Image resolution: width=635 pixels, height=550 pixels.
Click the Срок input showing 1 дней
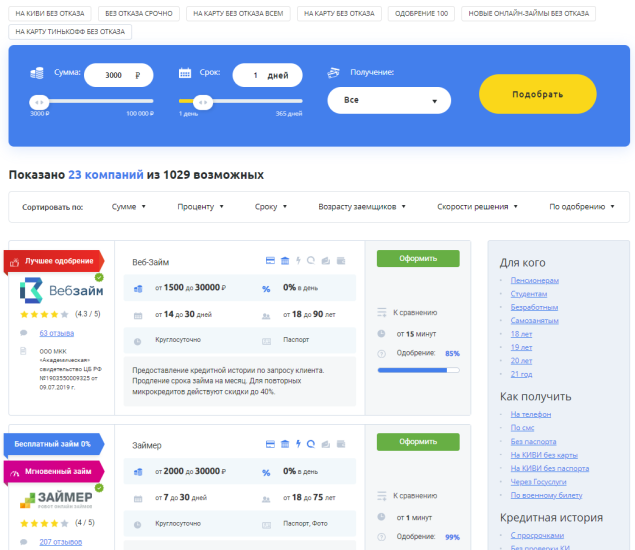click(x=267, y=75)
